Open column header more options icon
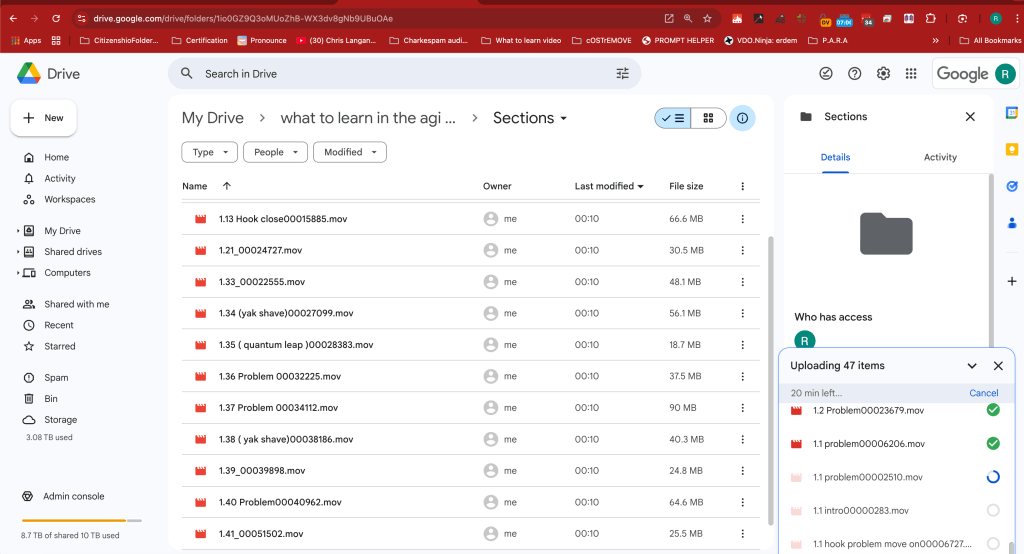1024x554 pixels. (743, 186)
